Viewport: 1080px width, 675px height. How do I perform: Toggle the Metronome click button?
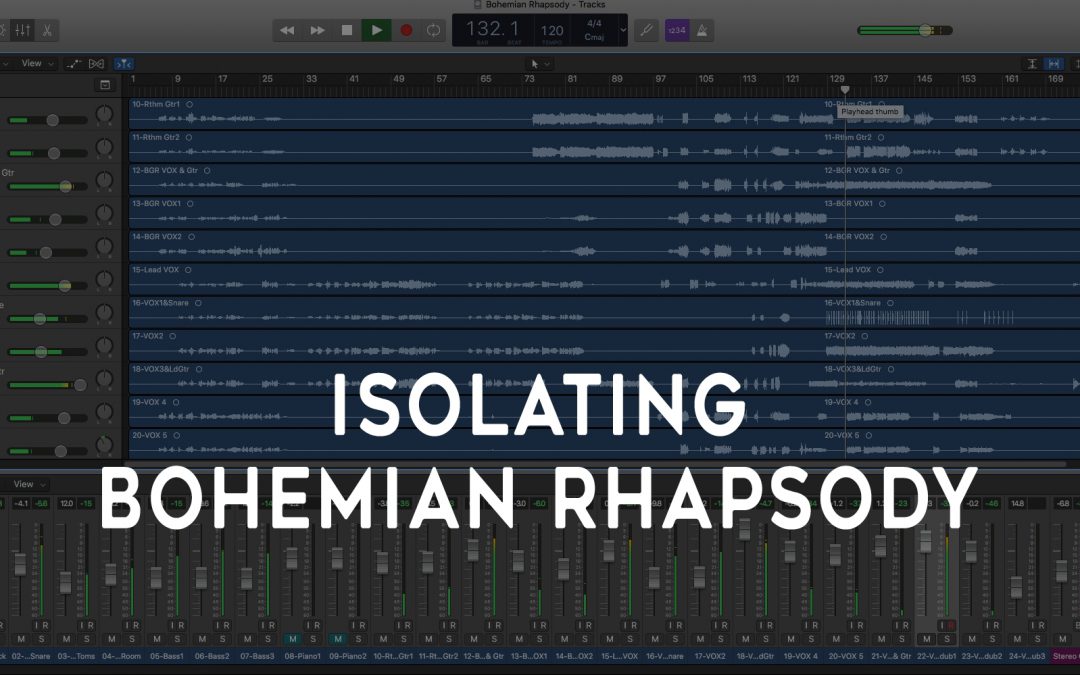click(x=701, y=30)
